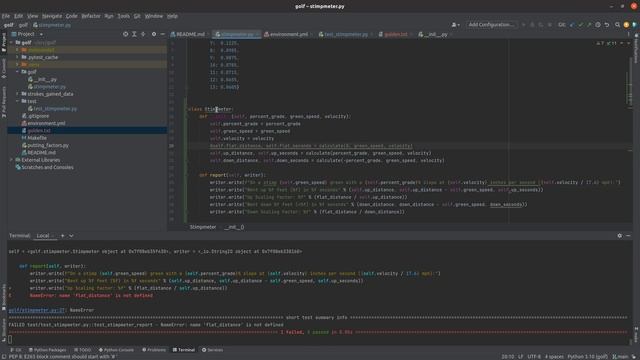640x360 pixels.
Task: Open the File menu
Action: 6,16
